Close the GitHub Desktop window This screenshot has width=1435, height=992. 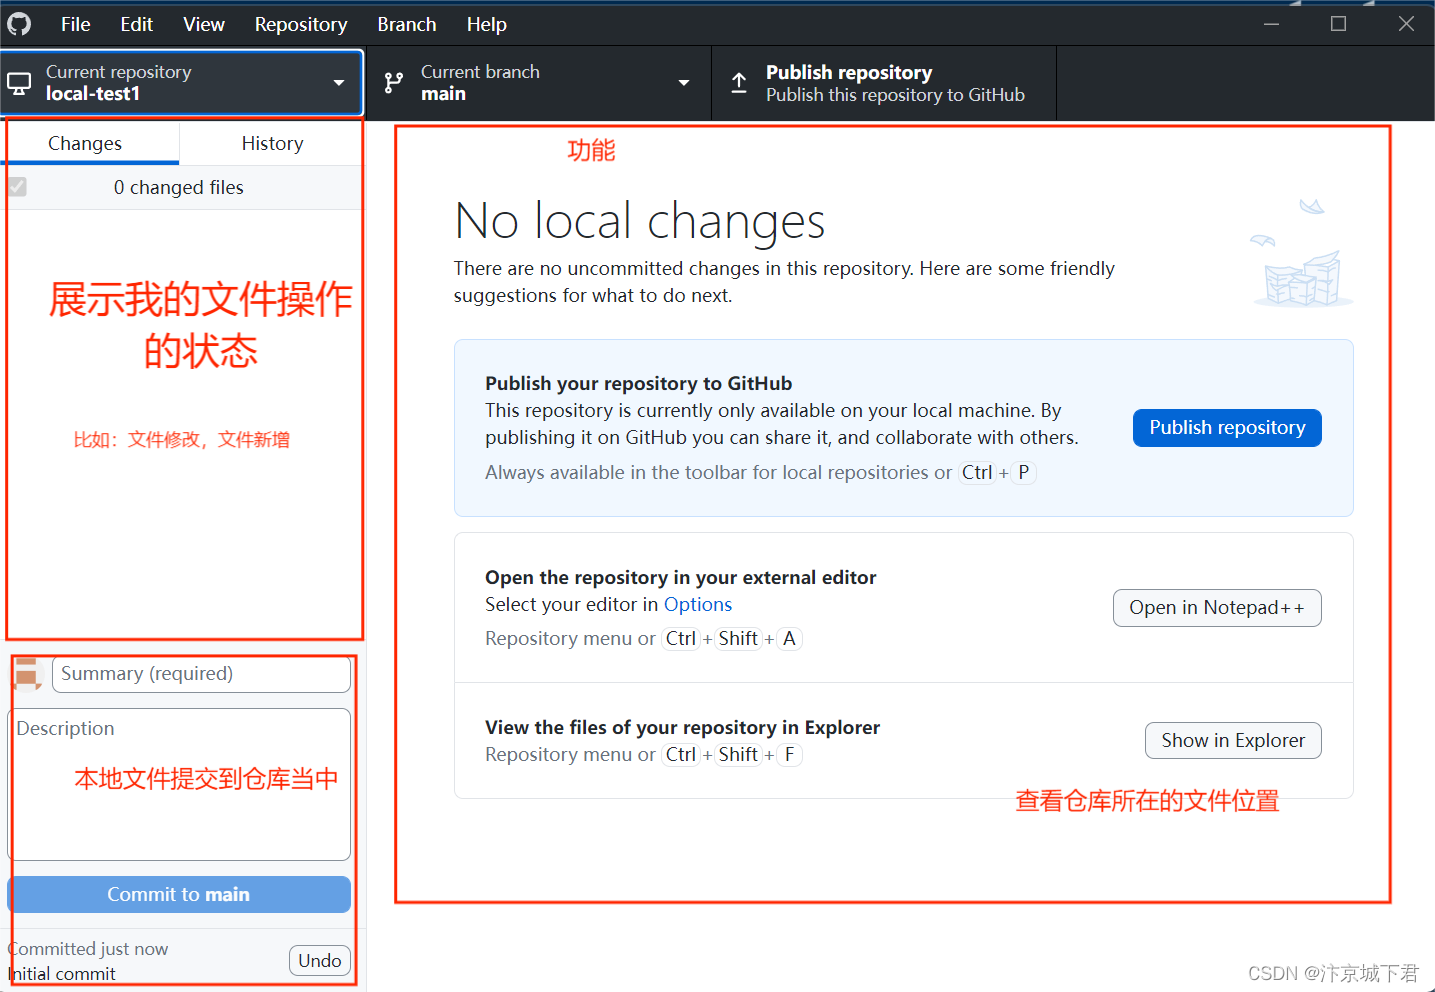pyautogui.click(x=1405, y=24)
